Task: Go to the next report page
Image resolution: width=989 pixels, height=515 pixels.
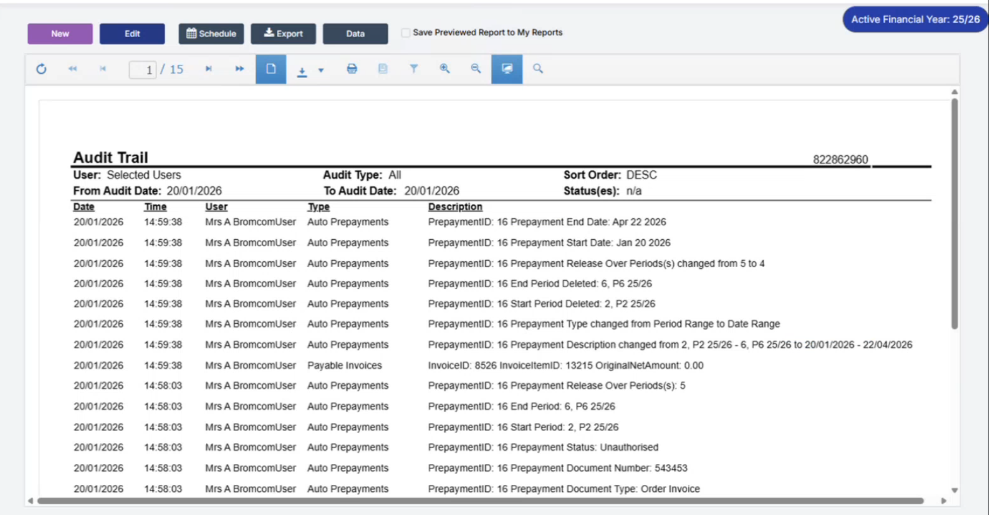Action: [x=208, y=69]
